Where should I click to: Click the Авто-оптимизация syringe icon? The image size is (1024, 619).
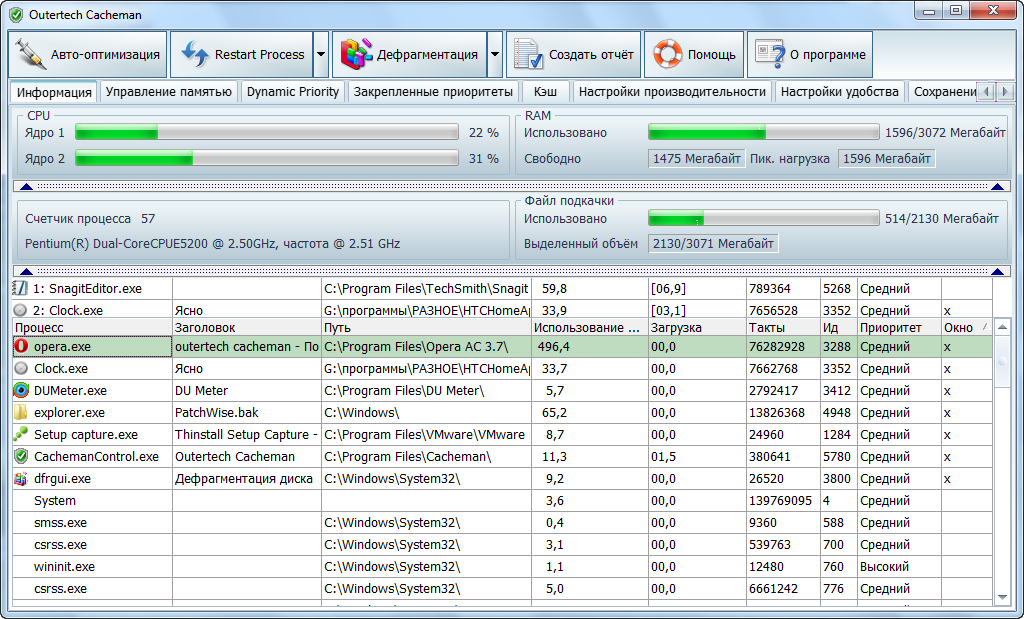pyautogui.click(x=30, y=54)
